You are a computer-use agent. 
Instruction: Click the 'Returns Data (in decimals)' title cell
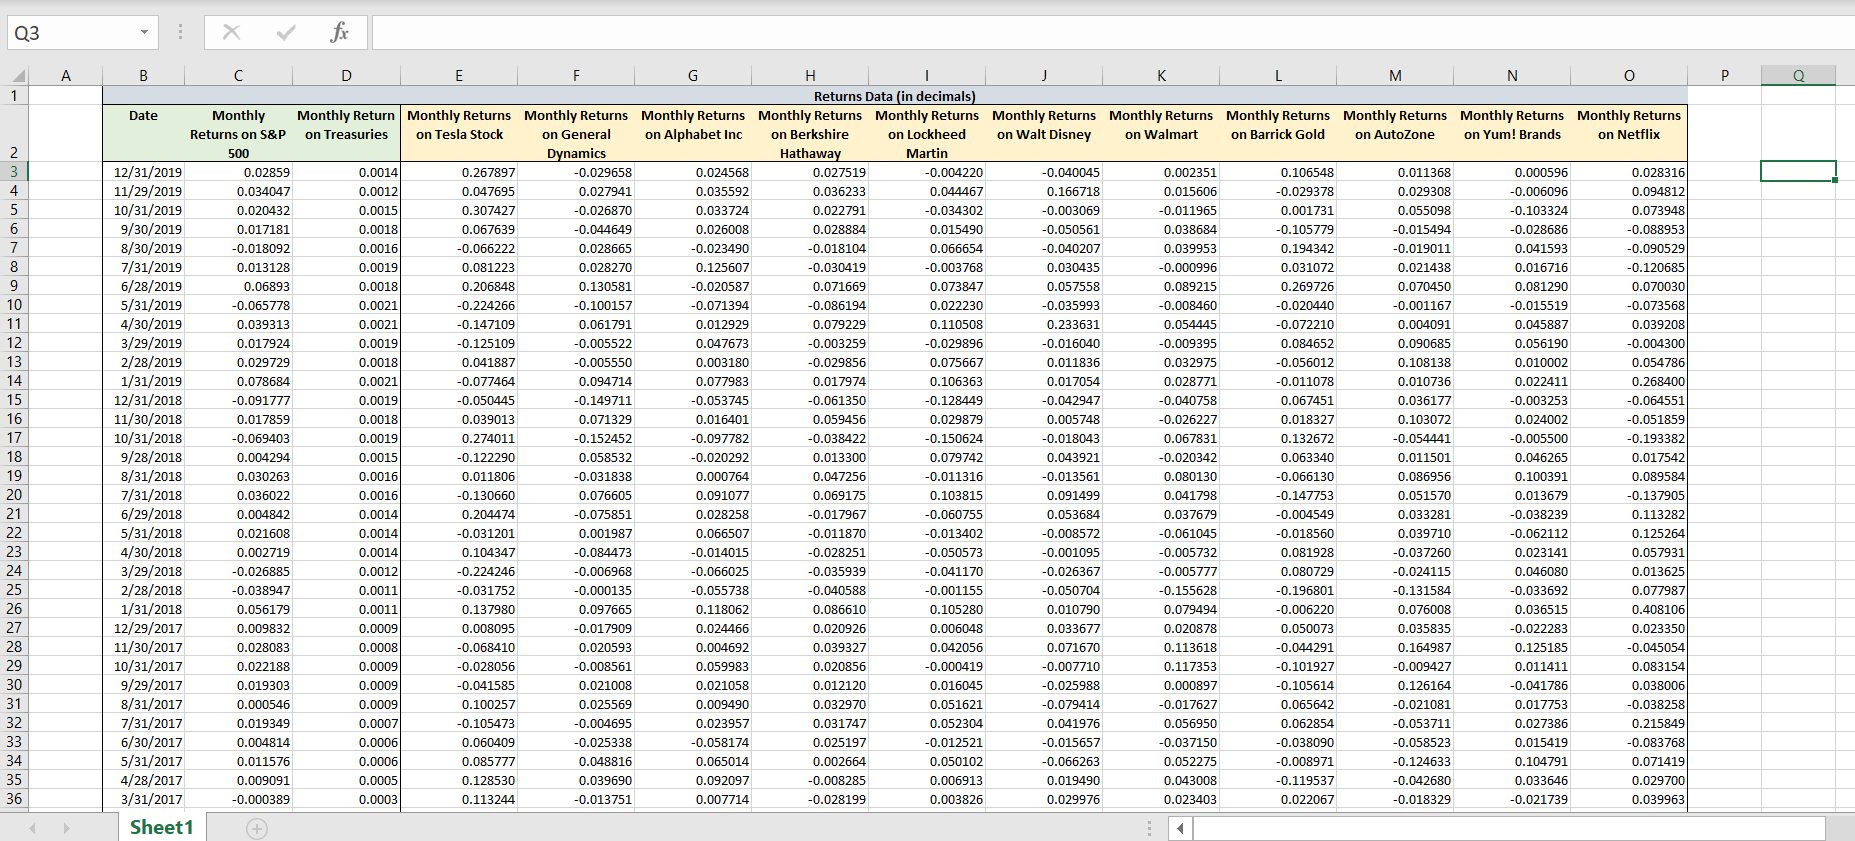(x=894, y=96)
